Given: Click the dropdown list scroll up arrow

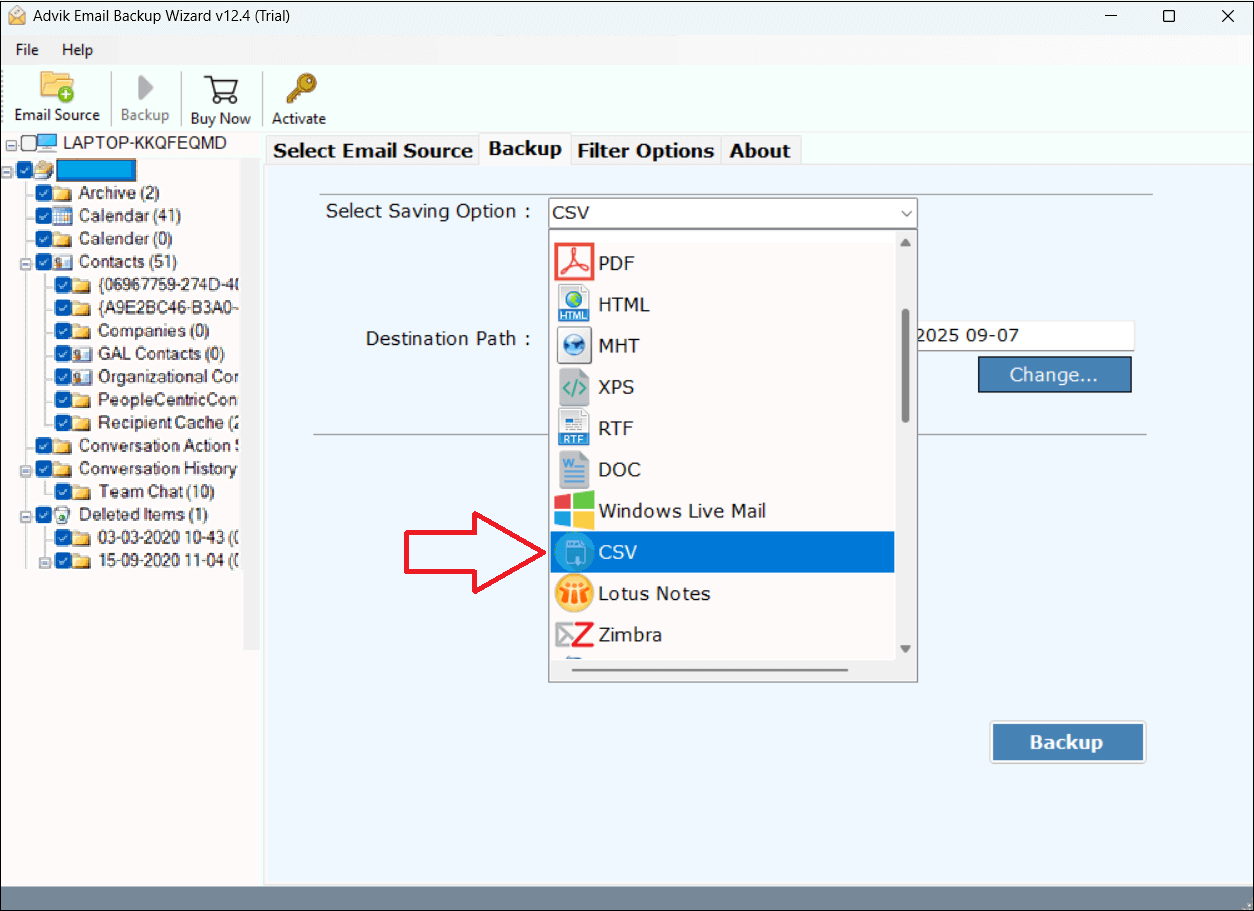Looking at the screenshot, I should (905, 243).
